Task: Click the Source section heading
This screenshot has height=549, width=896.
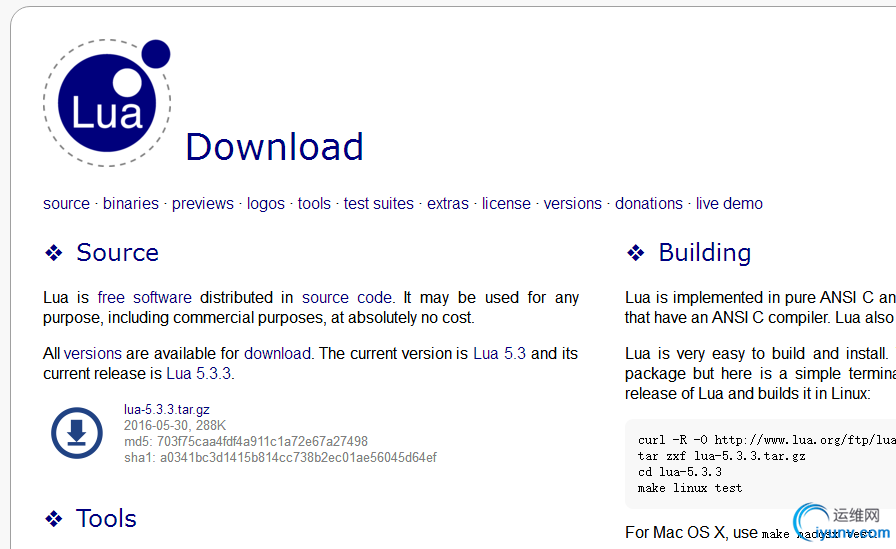Action: [118, 253]
